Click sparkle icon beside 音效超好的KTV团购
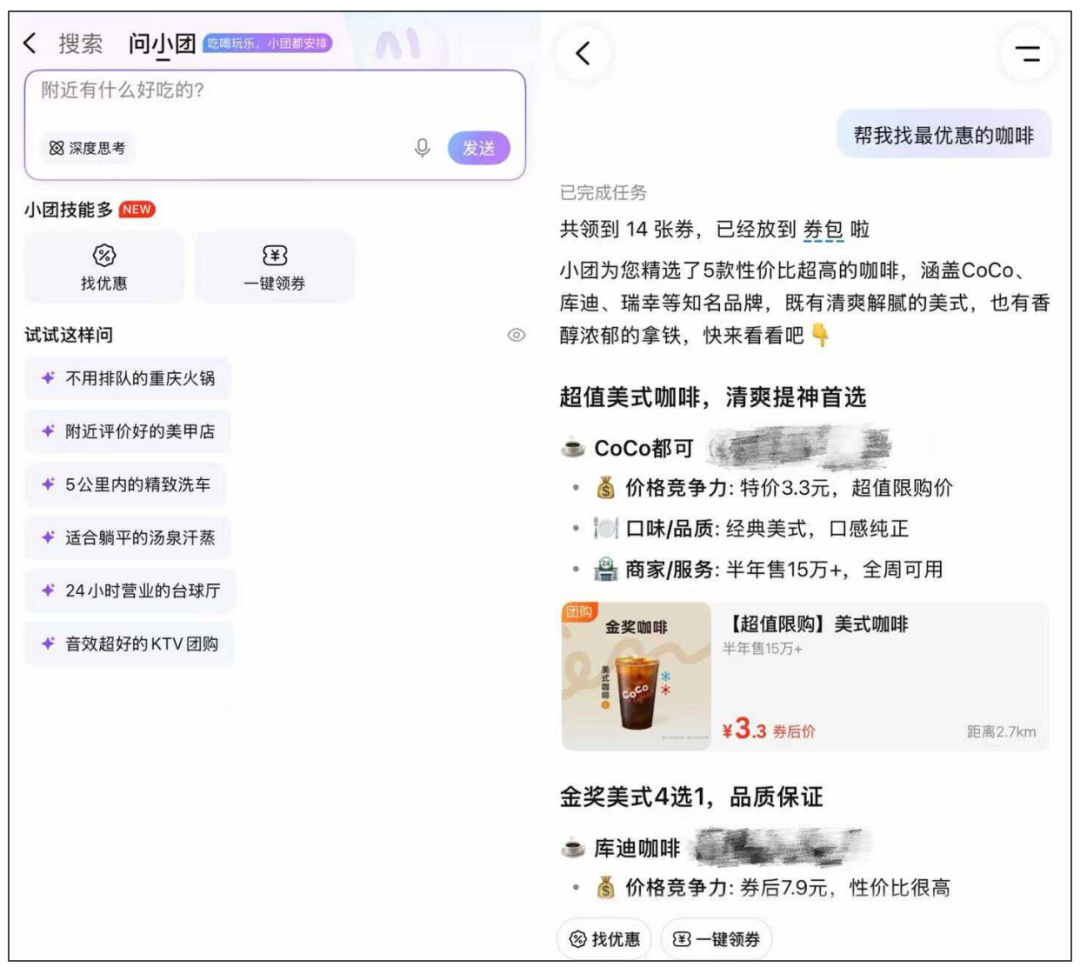Viewport: 1080px width, 967px height. [x=48, y=643]
